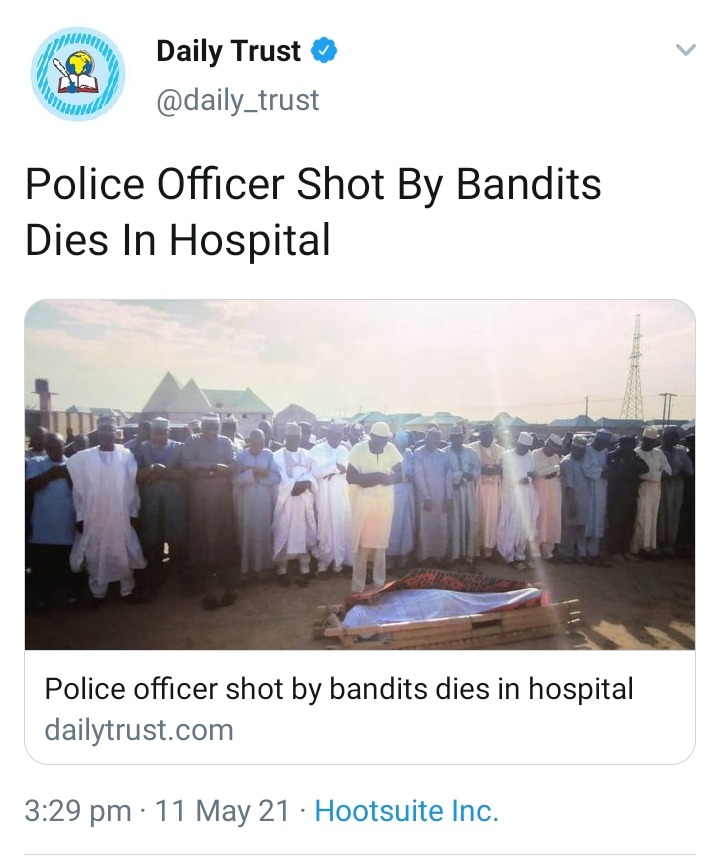
Task: Open the Daily Trust display name
Action: [228, 51]
